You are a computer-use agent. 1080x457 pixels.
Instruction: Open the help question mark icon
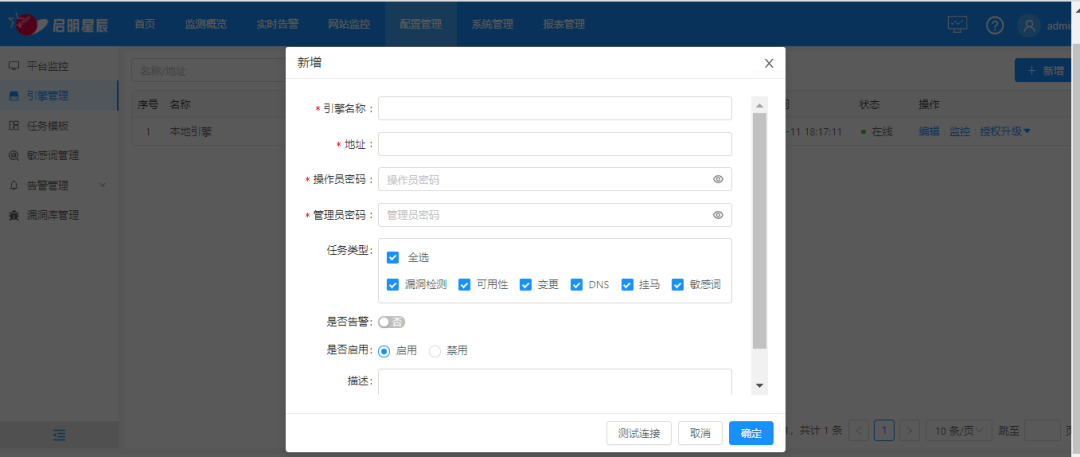pos(994,25)
